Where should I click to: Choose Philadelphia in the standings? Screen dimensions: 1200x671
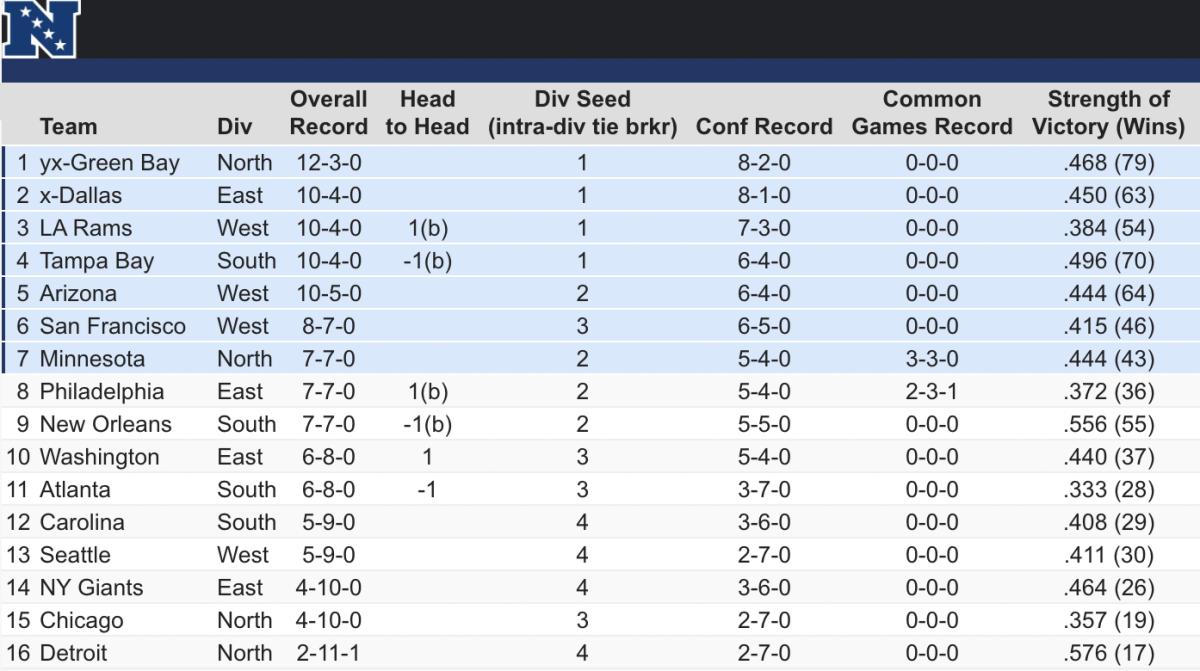(x=102, y=392)
